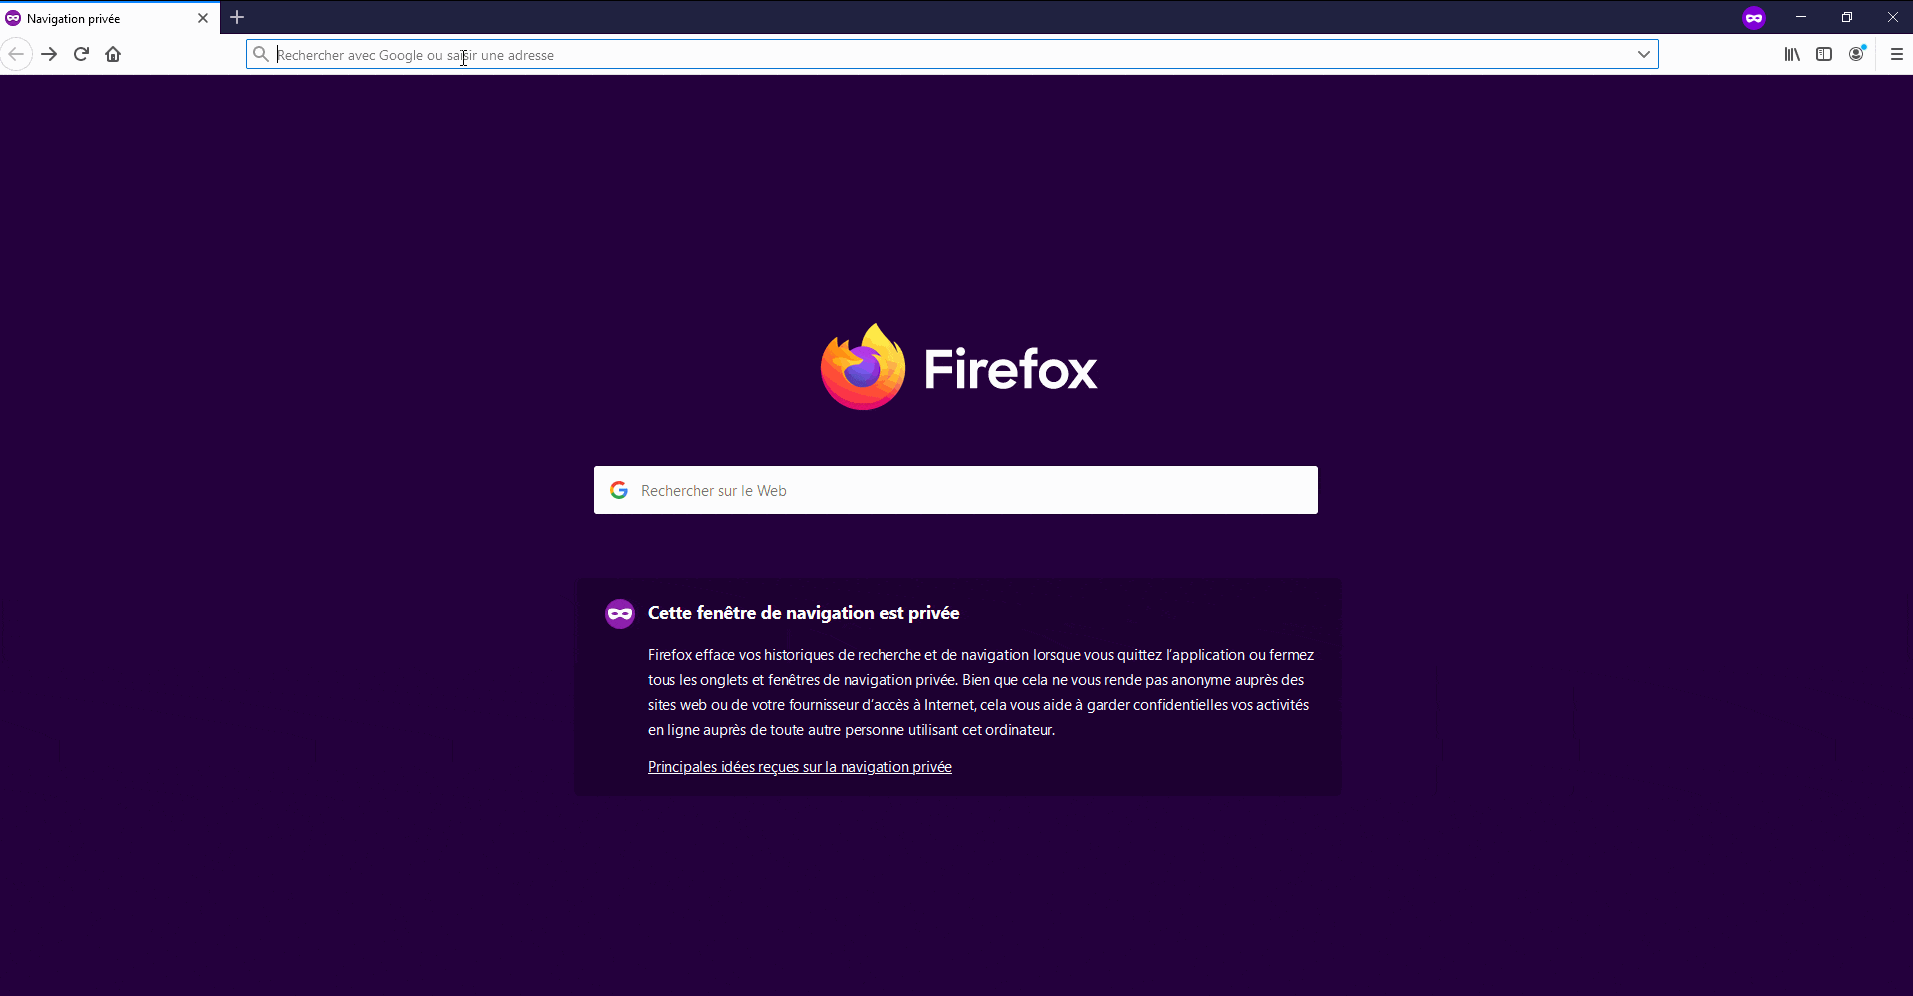Click heading Cette fenêtre de navigation est privée
Viewport: 1913px width, 996px height.
point(804,613)
